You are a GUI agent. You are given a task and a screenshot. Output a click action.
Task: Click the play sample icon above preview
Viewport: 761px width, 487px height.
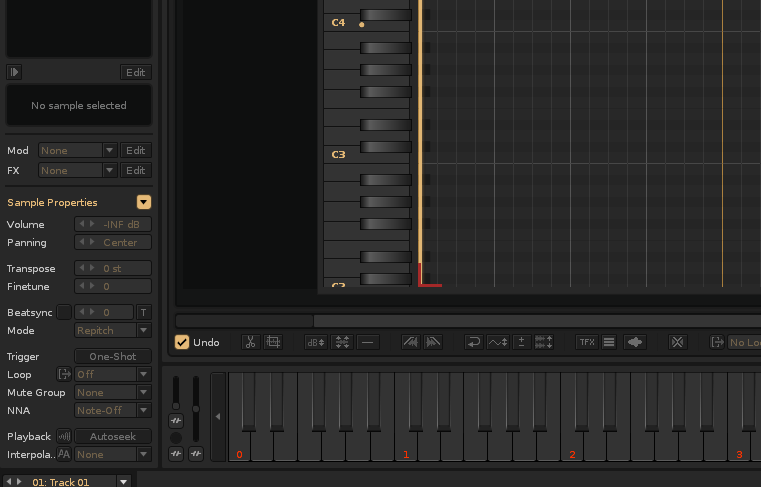[14, 72]
